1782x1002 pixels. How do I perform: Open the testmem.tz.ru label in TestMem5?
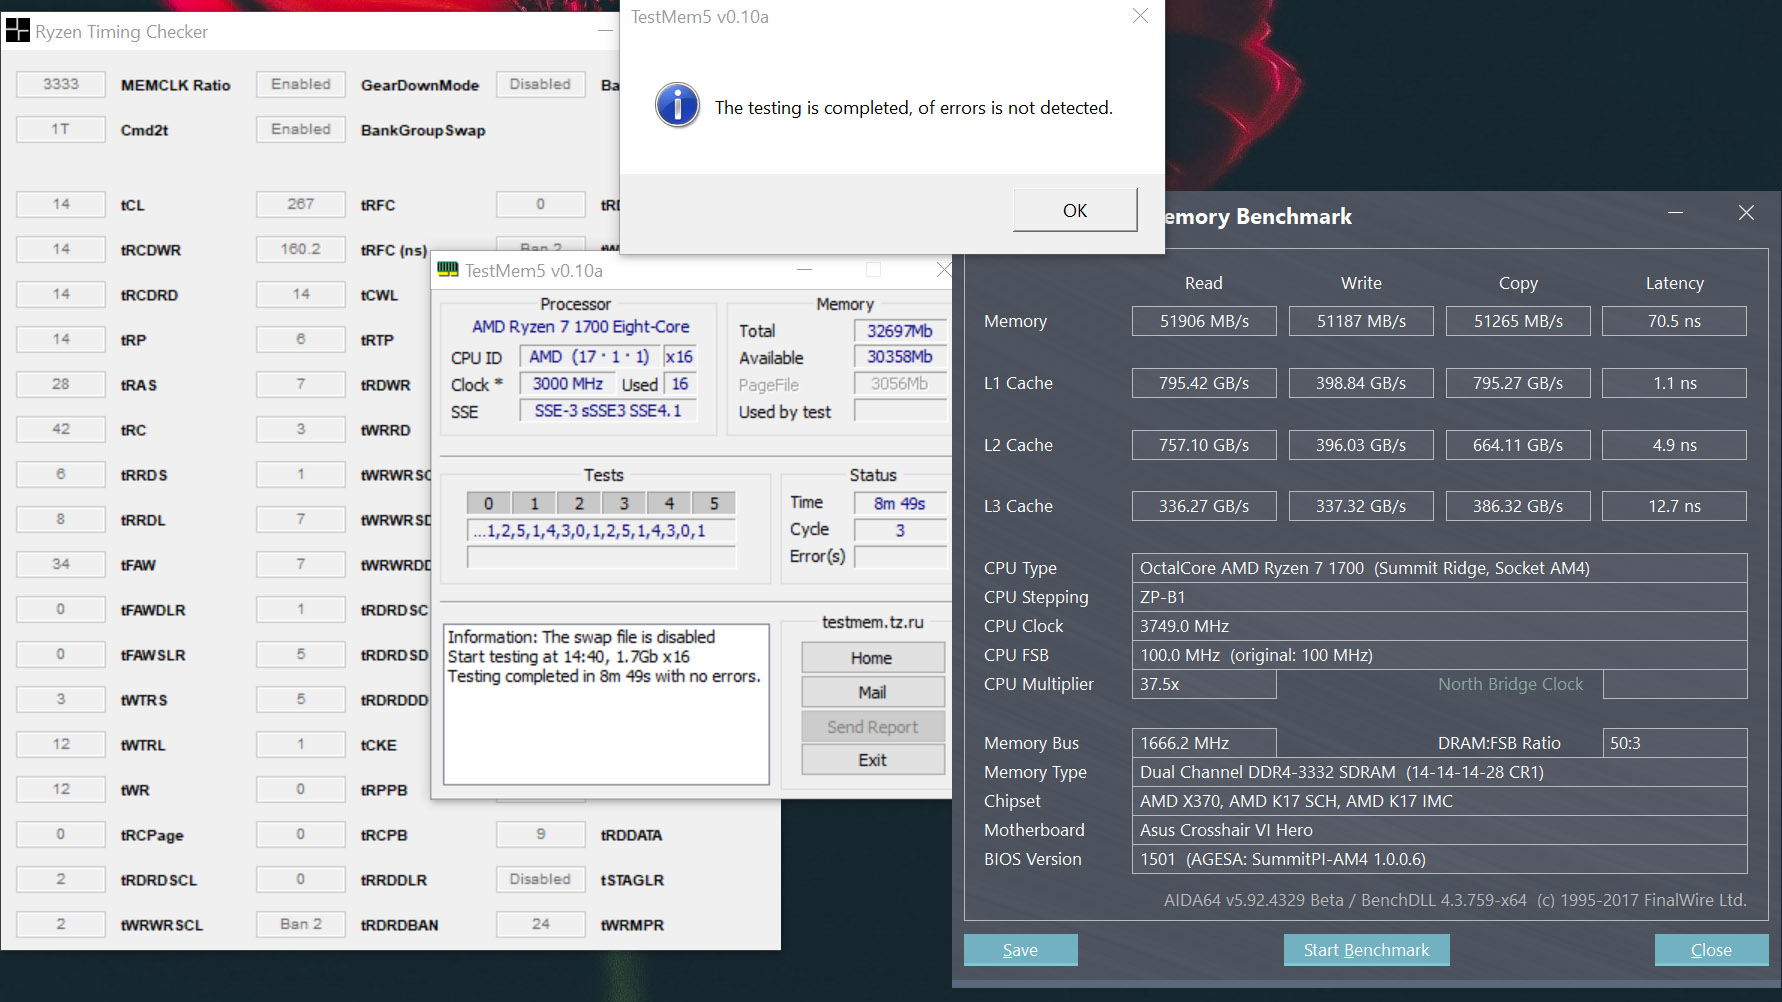tap(872, 622)
